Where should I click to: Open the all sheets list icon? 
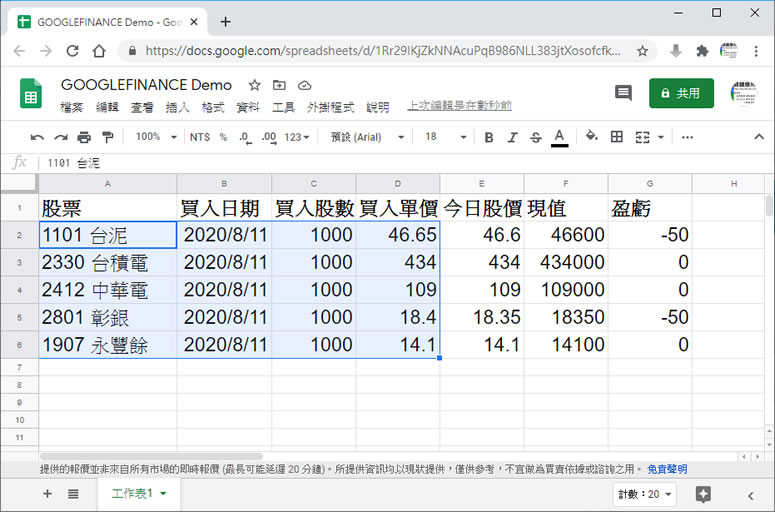click(x=73, y=493)
